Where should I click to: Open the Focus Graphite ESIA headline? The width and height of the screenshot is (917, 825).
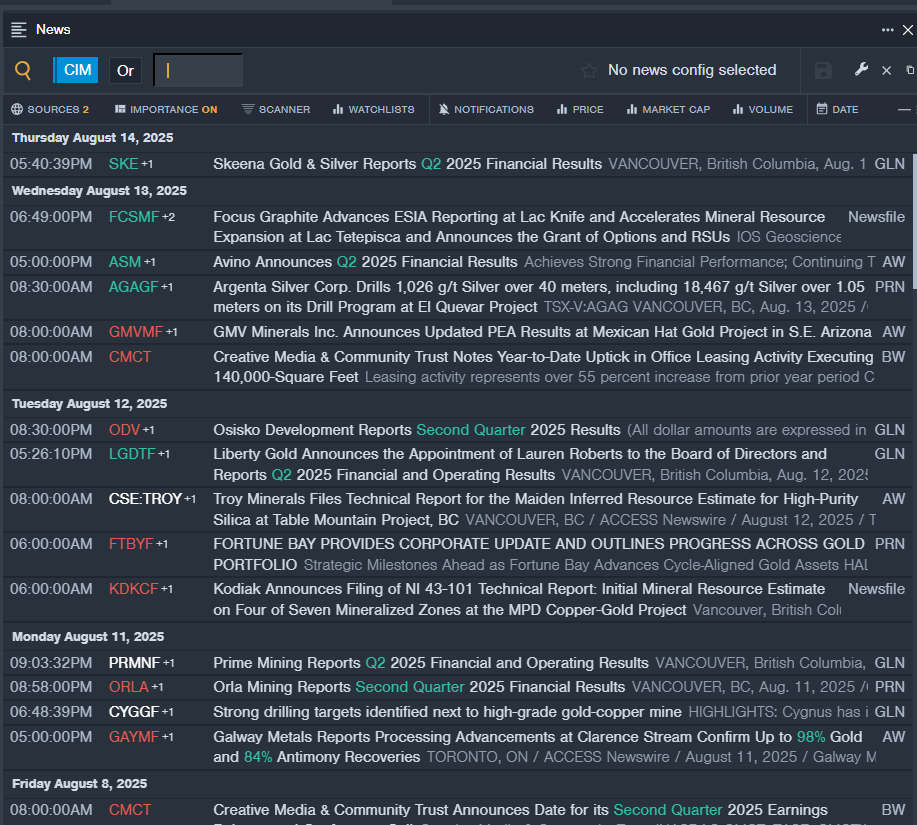tap(519, 227)
